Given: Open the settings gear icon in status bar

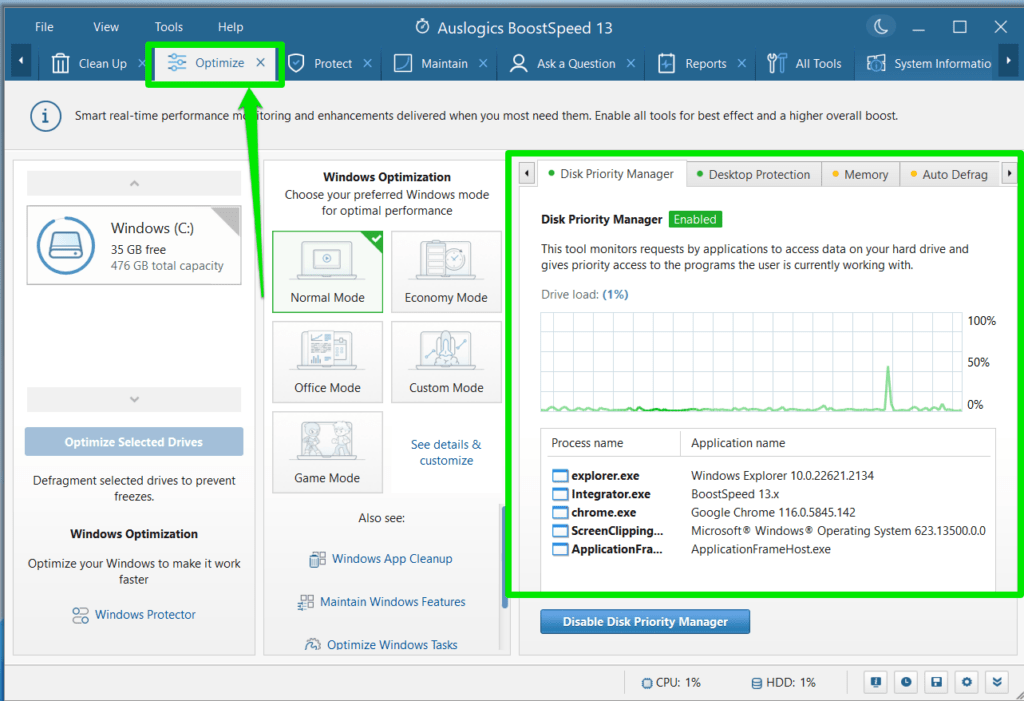Looking at the screenshot, I should click(x=966, y=682).
